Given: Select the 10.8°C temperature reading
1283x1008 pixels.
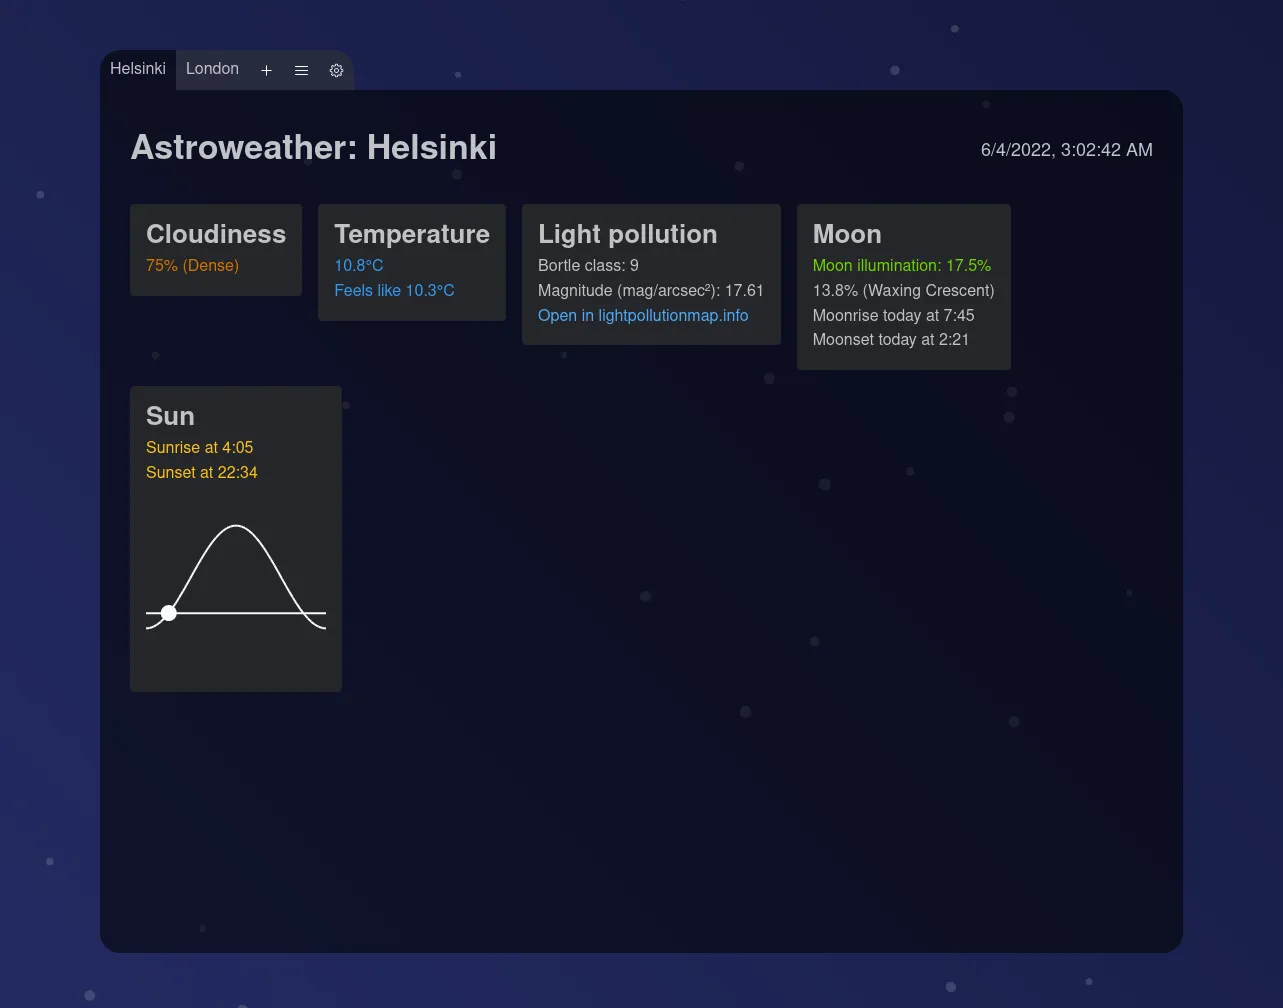Looking at the screenshot, I should coord(359,265).
